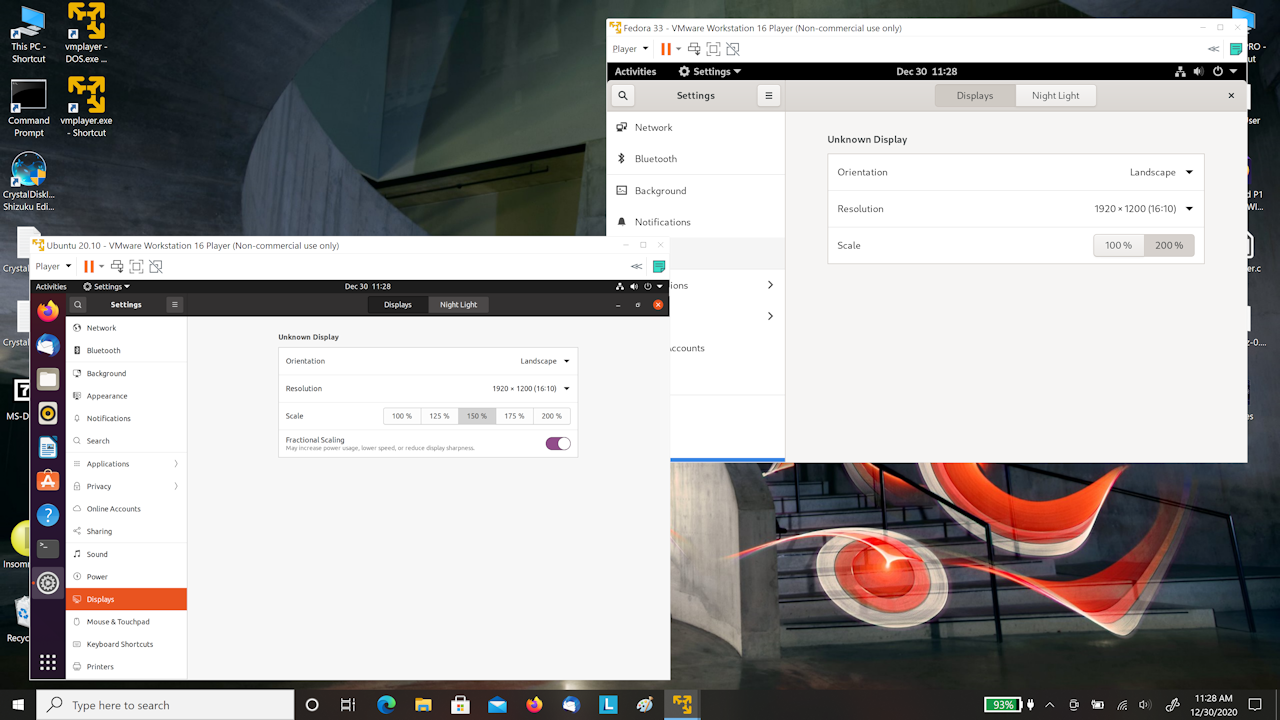Open Appearance in Ubuntu Settings sidebar
This screenshot has width=1280, height=720.
pos(126,396)
